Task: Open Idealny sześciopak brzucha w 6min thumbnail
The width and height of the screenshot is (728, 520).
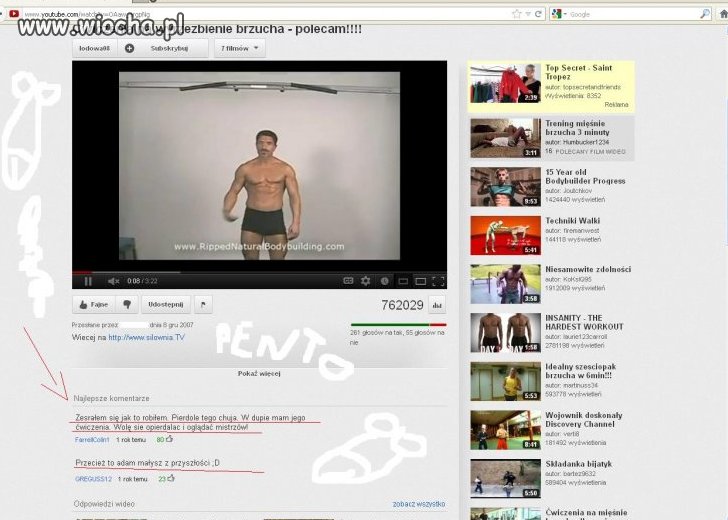Action: pos(506,381)
